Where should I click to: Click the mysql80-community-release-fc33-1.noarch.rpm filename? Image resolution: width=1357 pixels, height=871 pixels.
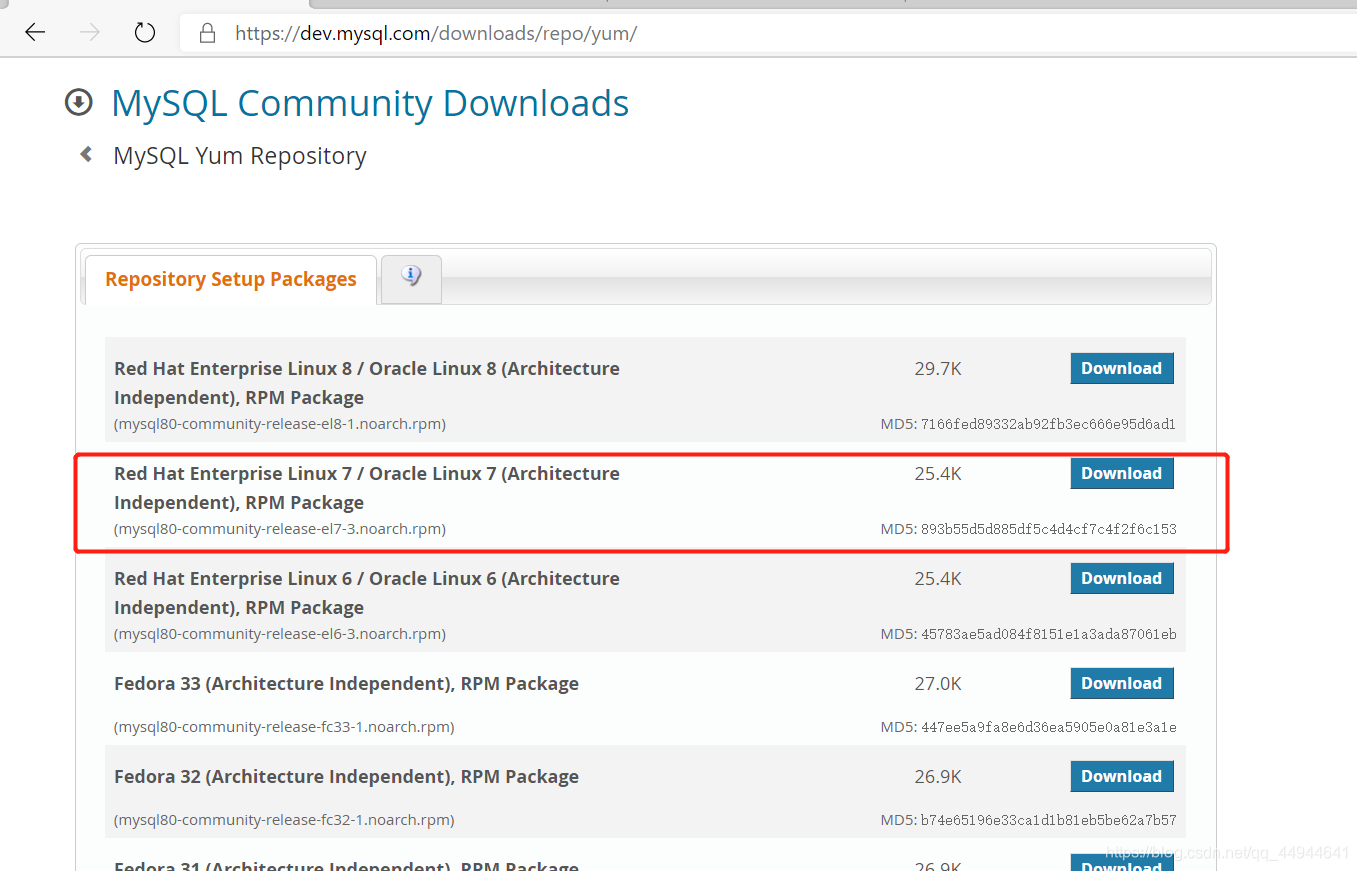284,727
